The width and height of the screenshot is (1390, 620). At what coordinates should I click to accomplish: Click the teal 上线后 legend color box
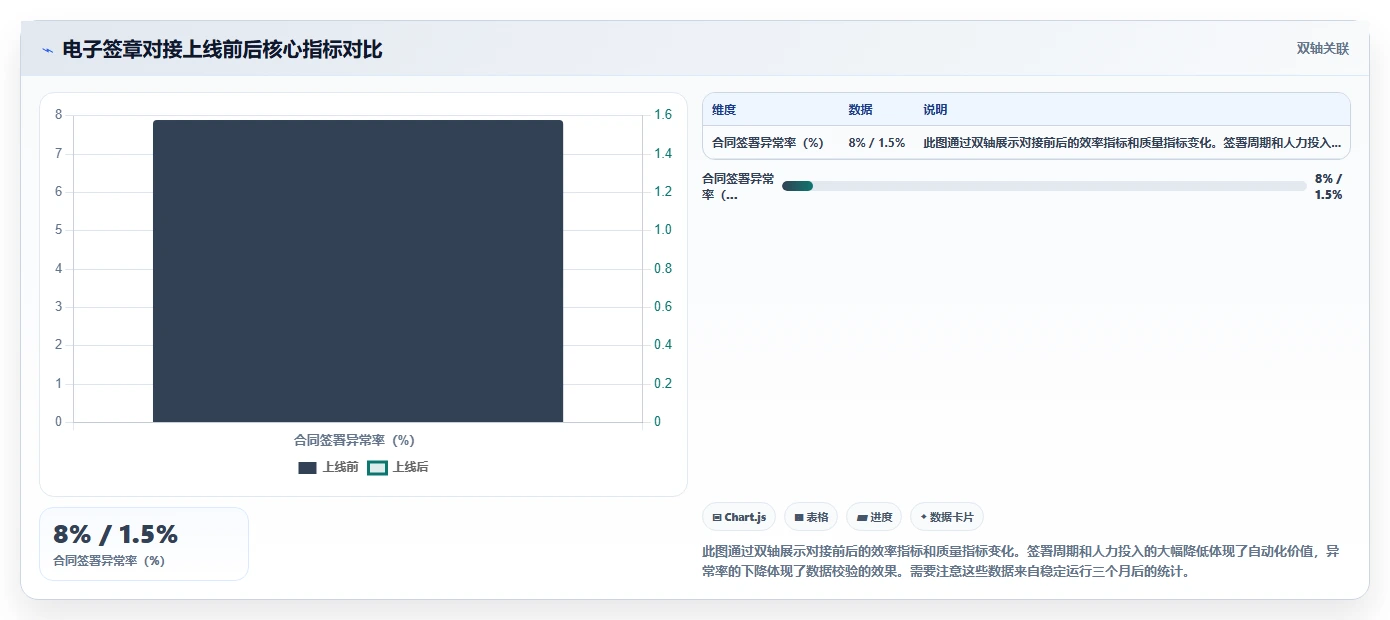(x=377, y=468)
